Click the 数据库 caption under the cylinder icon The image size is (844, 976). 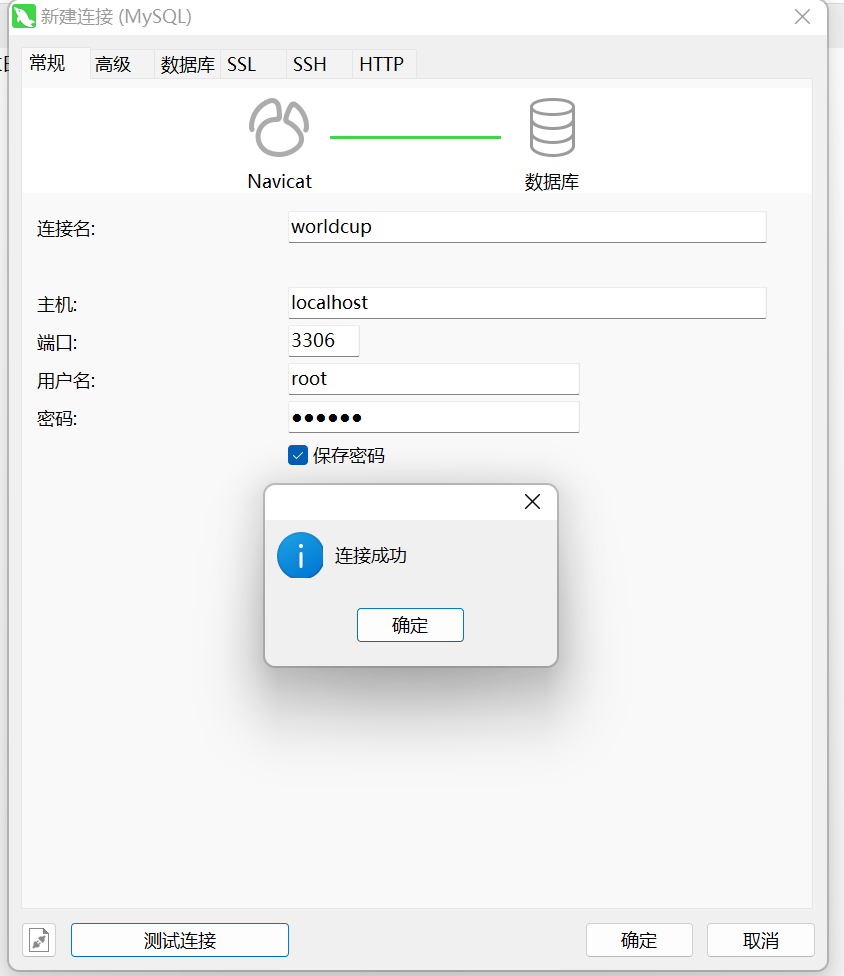click(551, 182)
